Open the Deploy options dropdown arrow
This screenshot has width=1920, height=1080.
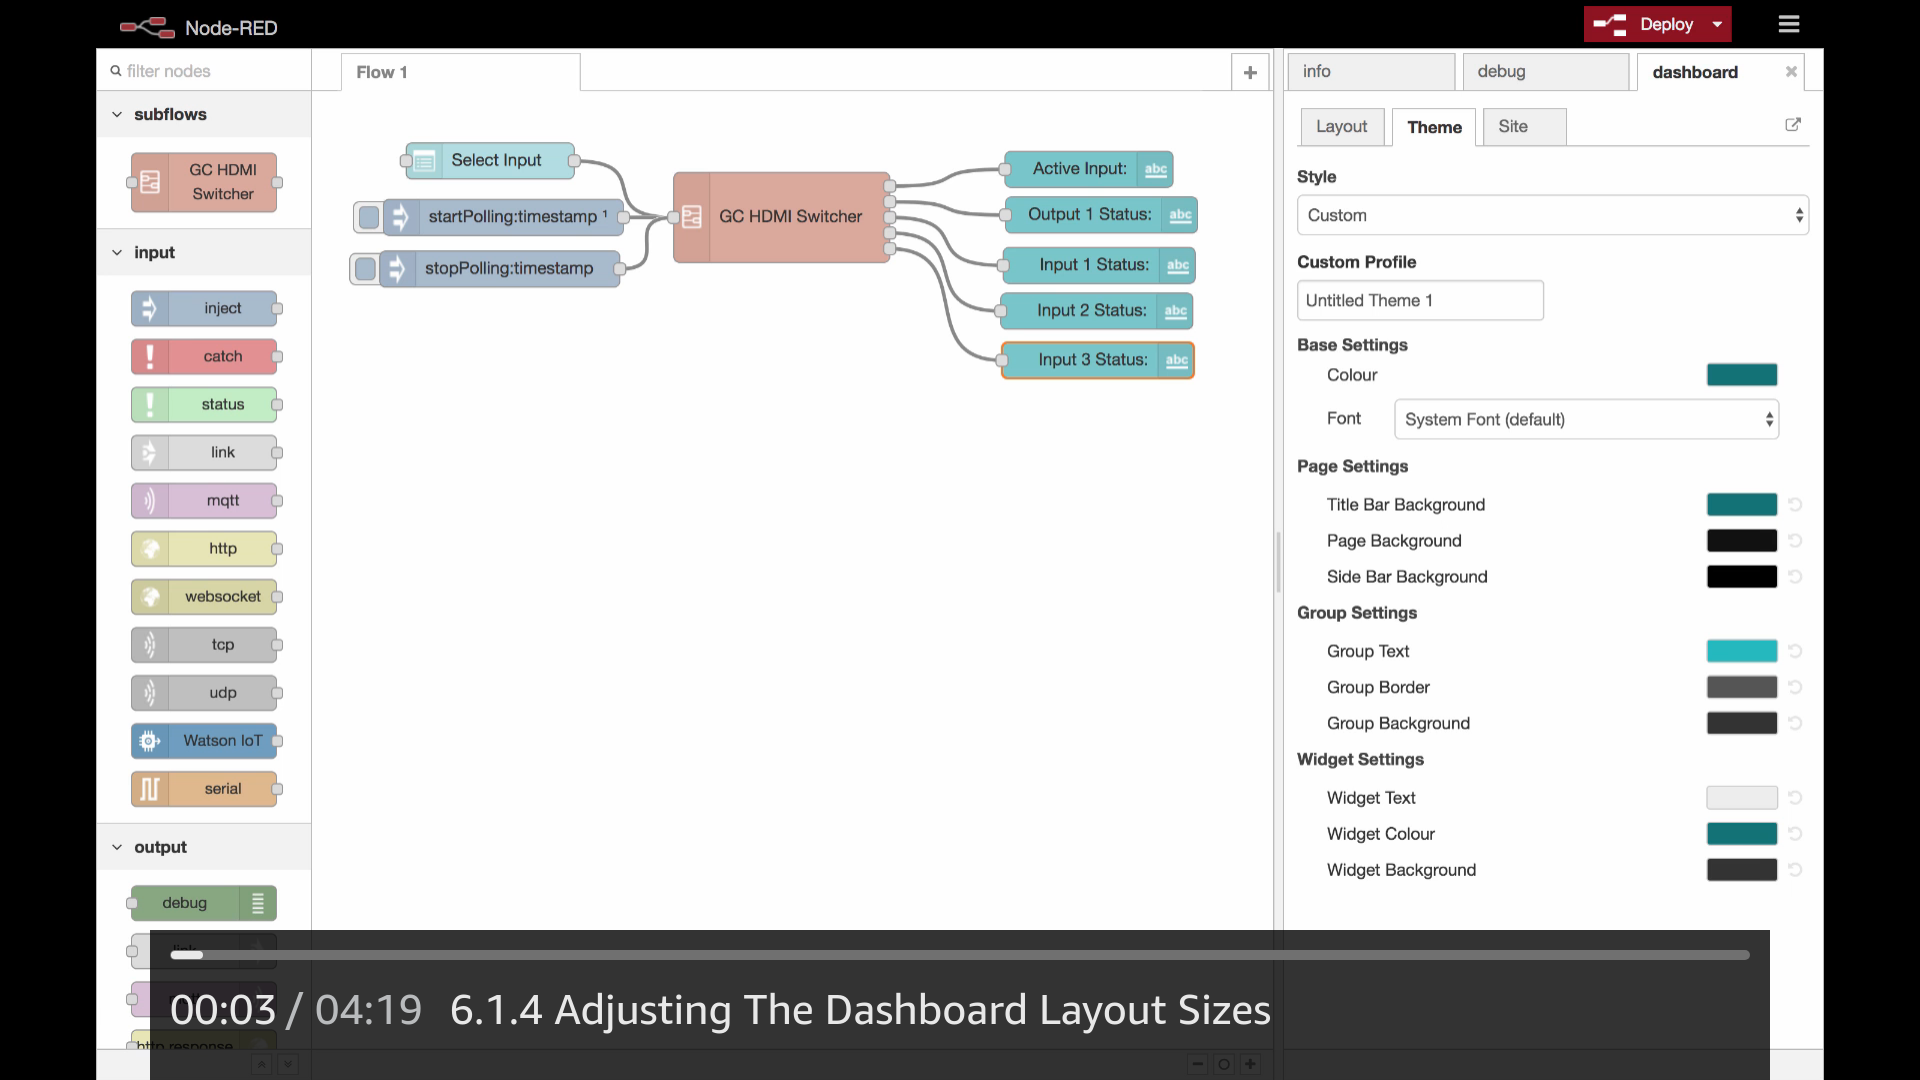pos(1717,24)
